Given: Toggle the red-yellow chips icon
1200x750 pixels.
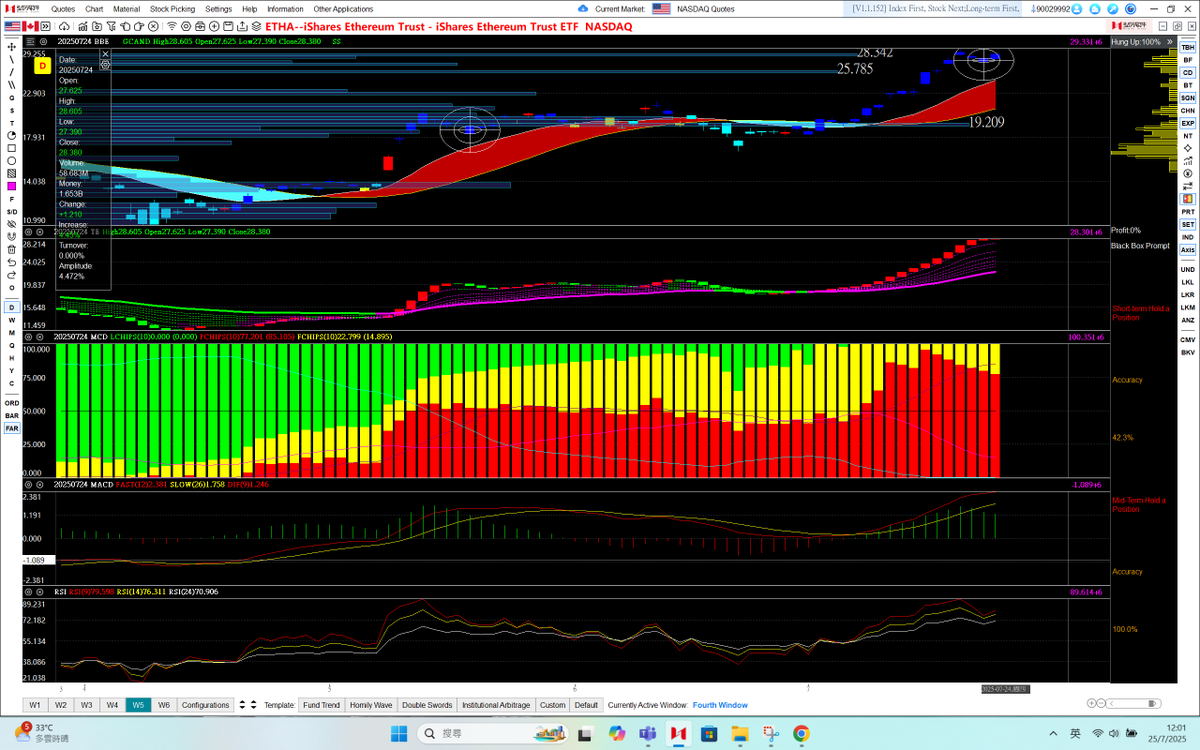Looking at the screenshot, I should pos(1187,199).
